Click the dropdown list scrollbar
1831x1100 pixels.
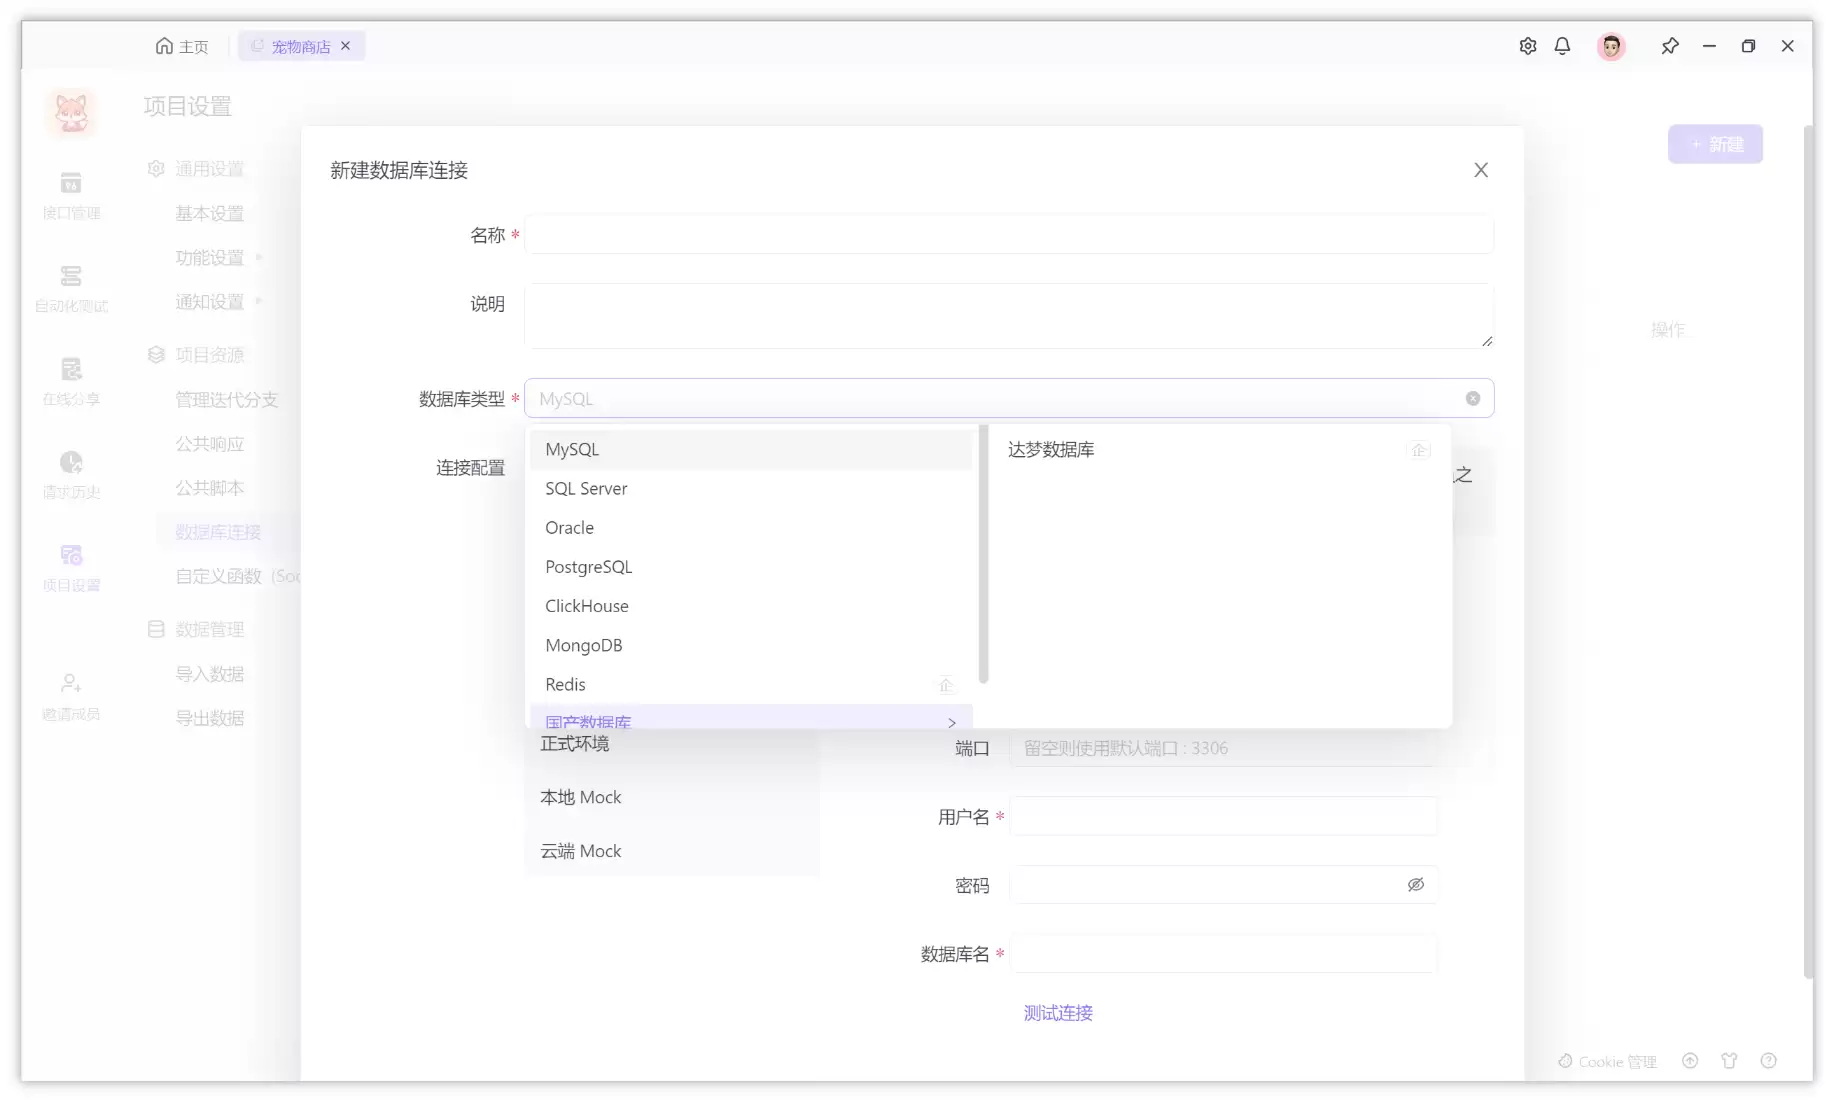click(983, 555)
